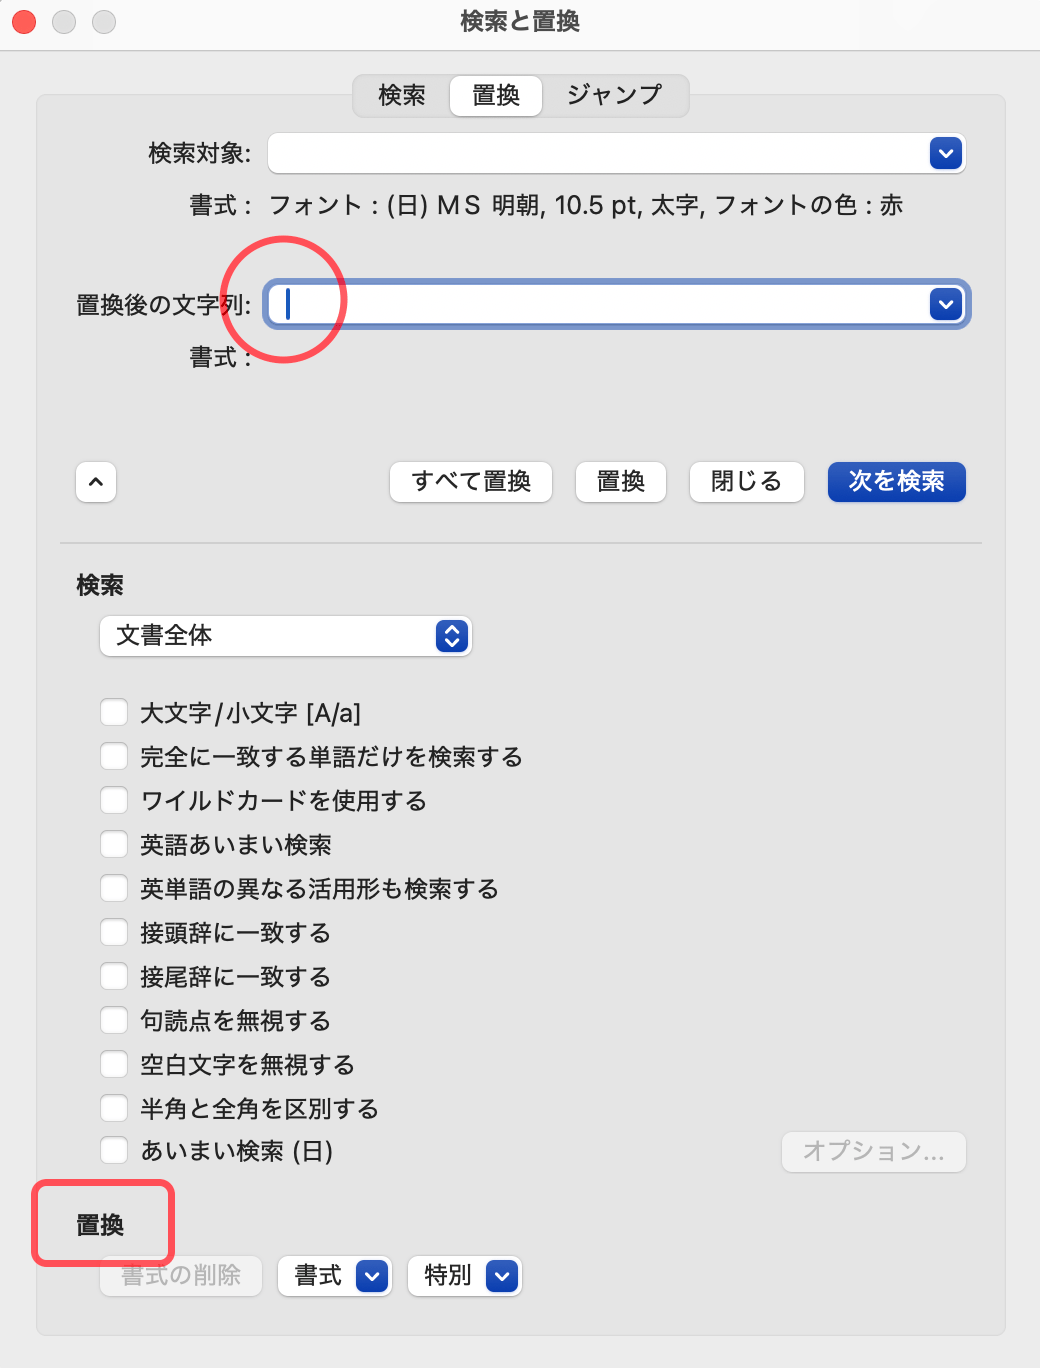Check 完全に一致する単語だけを検索する

click(x=113, y=756)
